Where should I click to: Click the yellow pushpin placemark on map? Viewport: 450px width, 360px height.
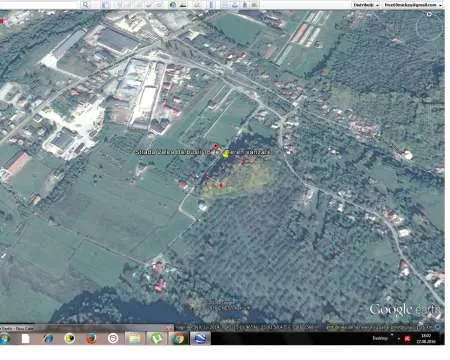226,153
